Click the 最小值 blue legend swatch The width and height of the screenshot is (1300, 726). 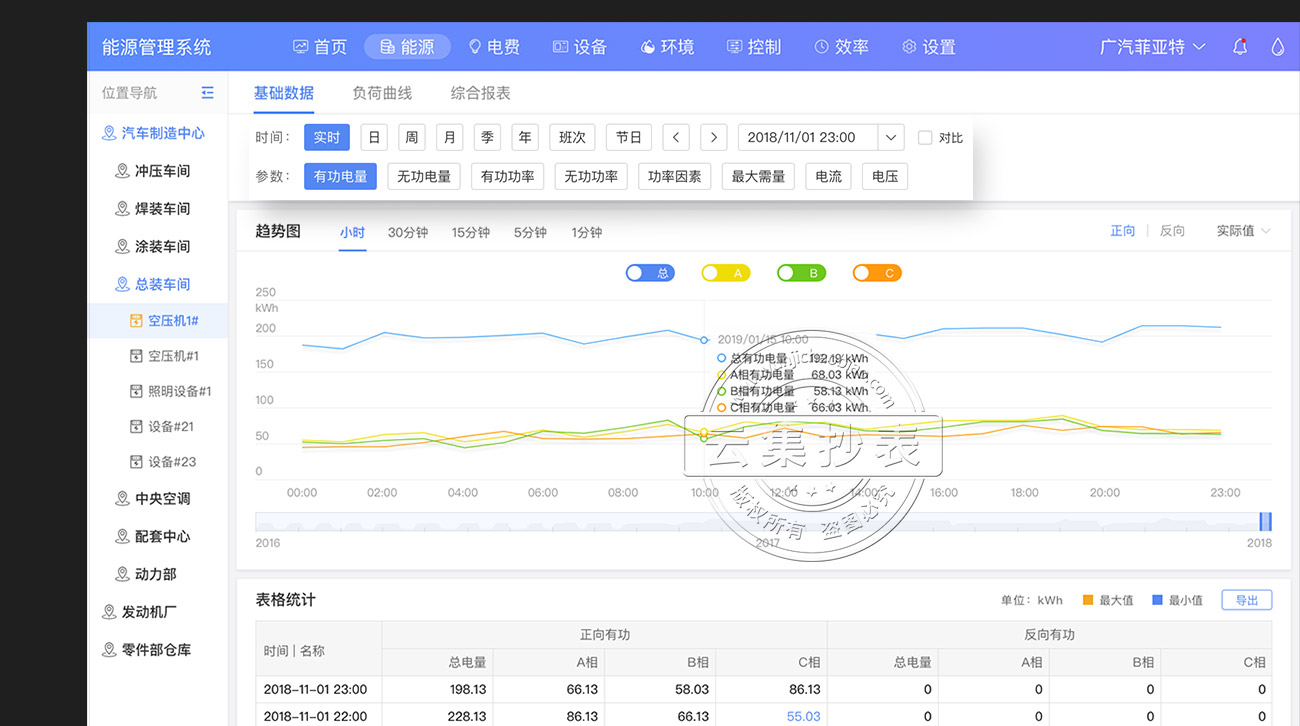pyautogui.click(x=1158, y=600)
